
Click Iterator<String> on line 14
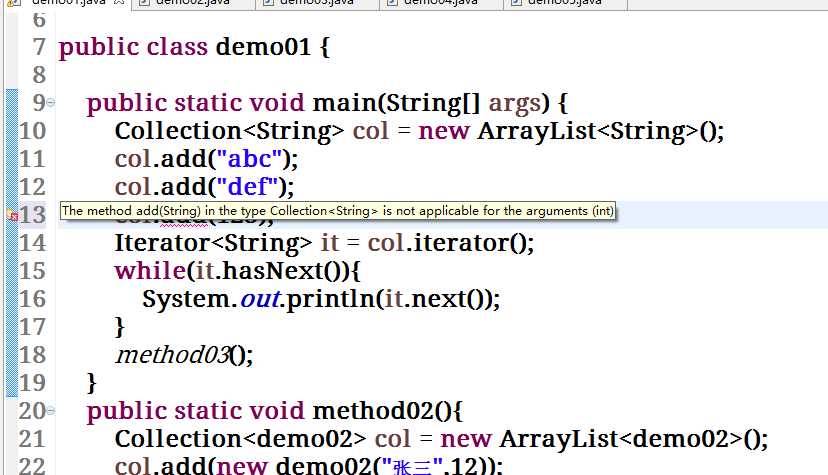pos(213,243)
